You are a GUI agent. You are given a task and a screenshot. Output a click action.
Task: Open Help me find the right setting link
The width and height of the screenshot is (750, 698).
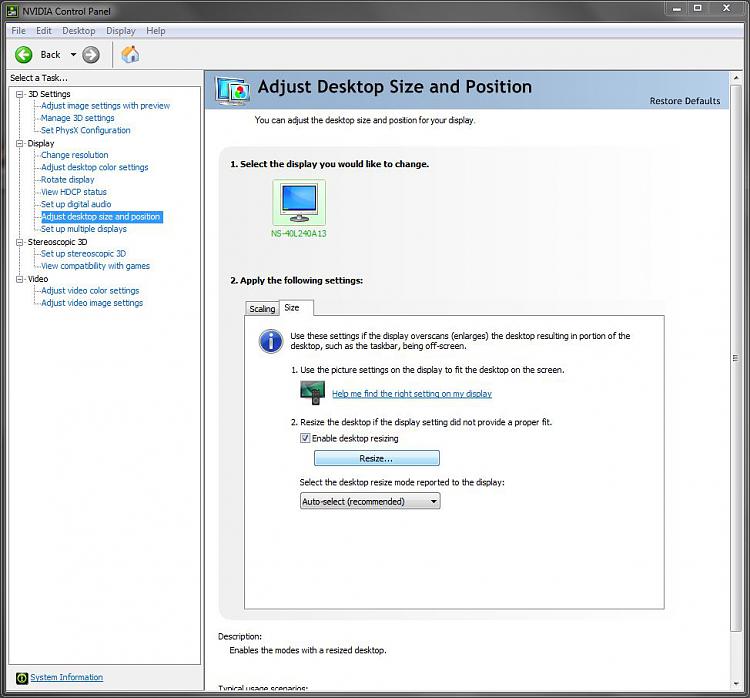click(412, 394)
